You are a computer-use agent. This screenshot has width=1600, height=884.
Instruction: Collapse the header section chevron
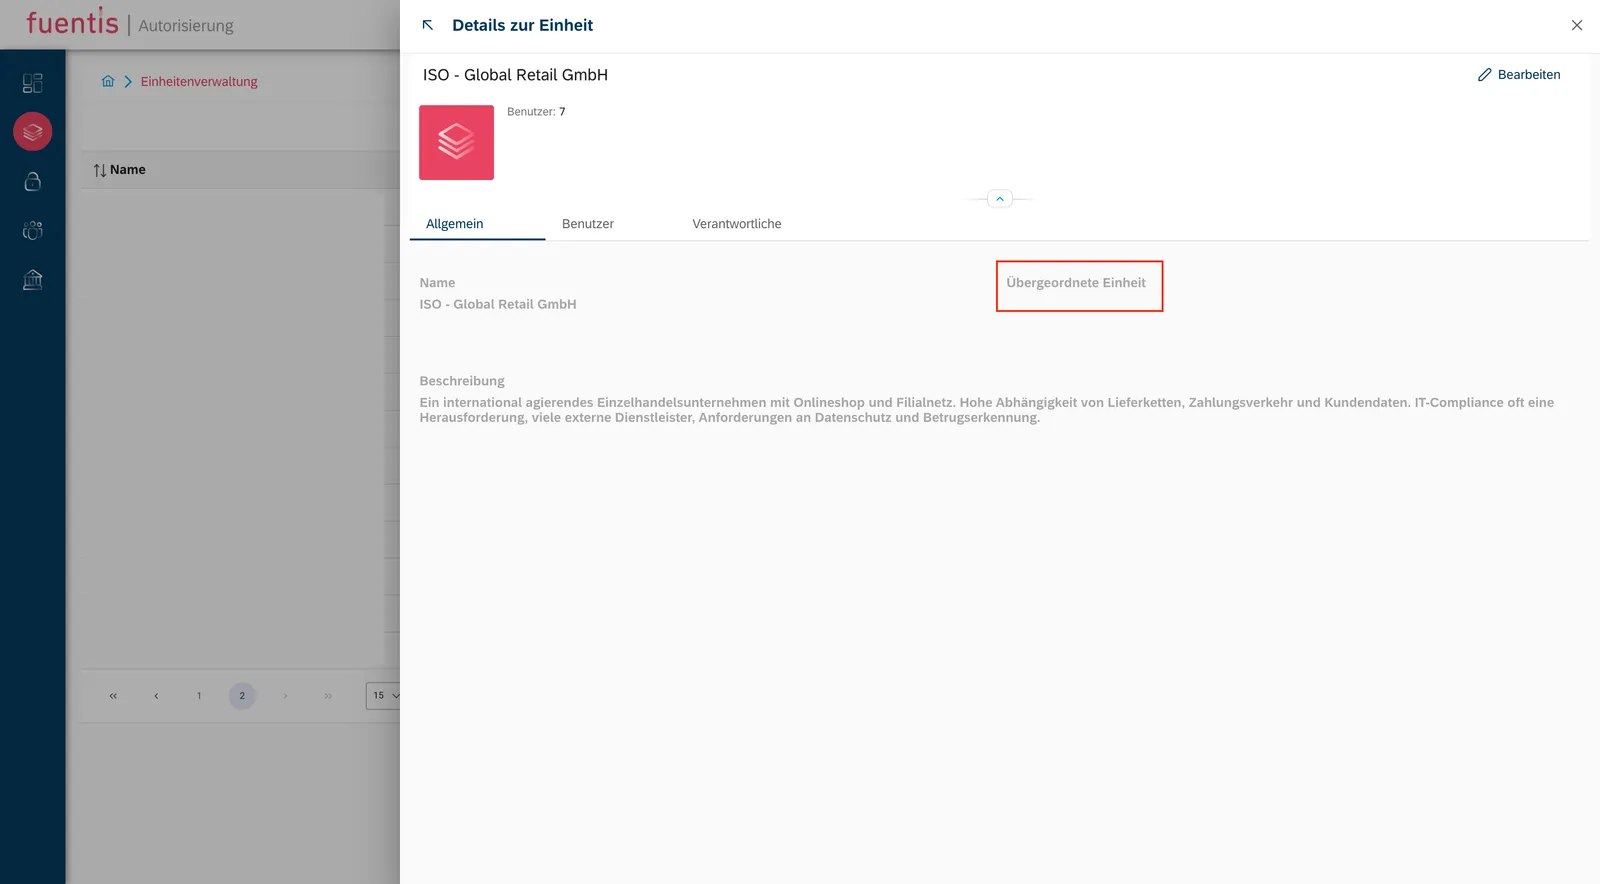(x=1000, y=199)
